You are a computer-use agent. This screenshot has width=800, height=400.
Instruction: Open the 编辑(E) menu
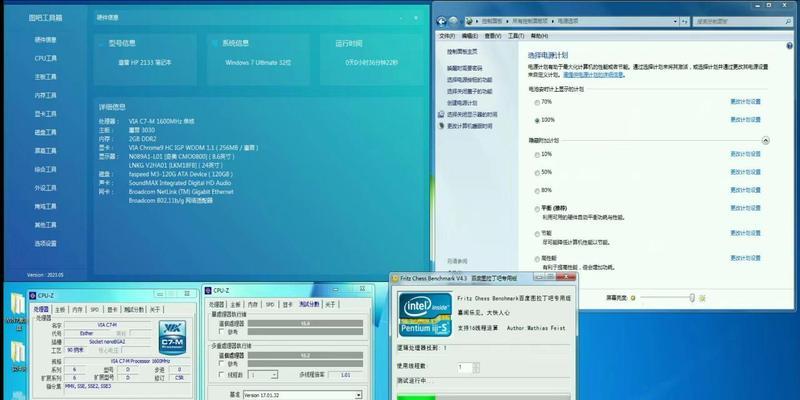[470, 36]
